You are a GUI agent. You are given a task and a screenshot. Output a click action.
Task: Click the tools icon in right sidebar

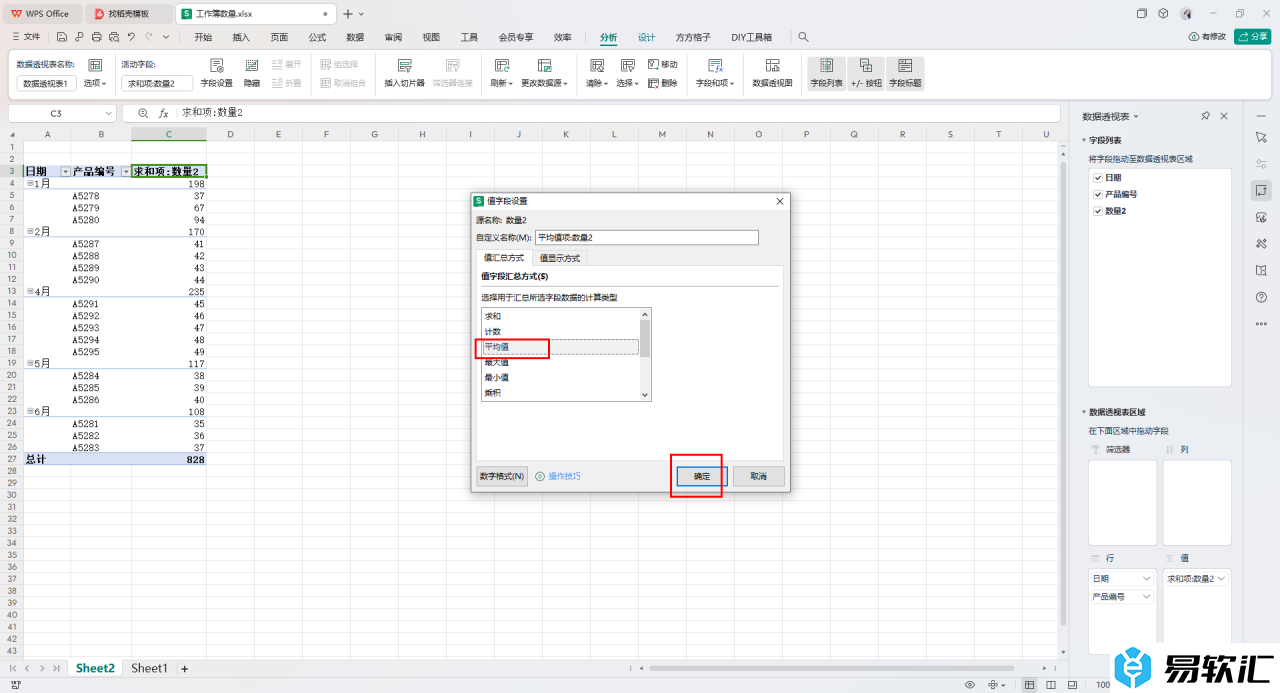pyautogui.click(x=1261, y=243)
